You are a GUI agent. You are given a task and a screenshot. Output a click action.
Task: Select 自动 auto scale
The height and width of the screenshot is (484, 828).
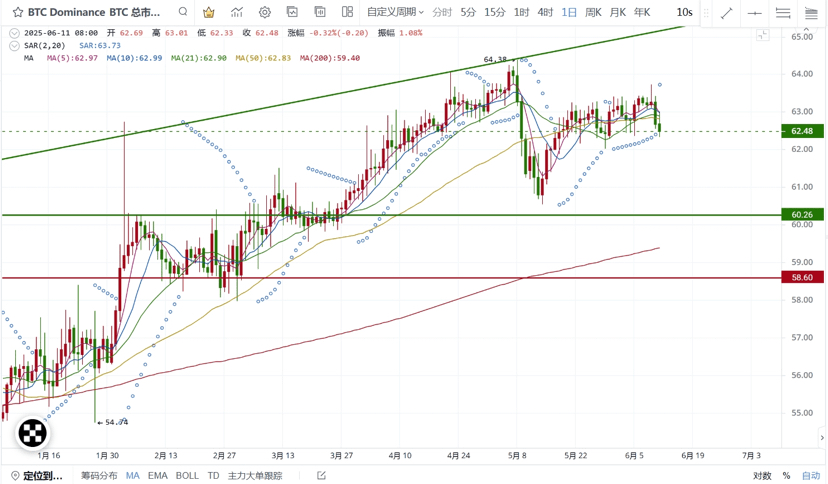click(811, 476)
